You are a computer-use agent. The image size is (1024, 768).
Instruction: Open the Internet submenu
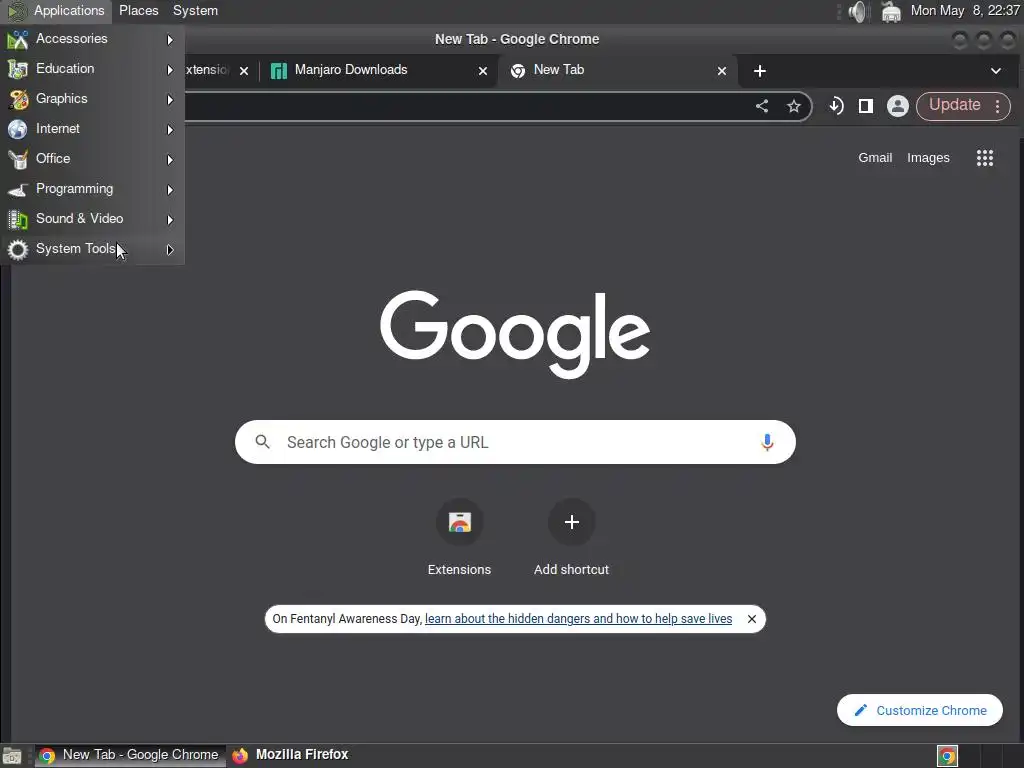tap(92, 129)
